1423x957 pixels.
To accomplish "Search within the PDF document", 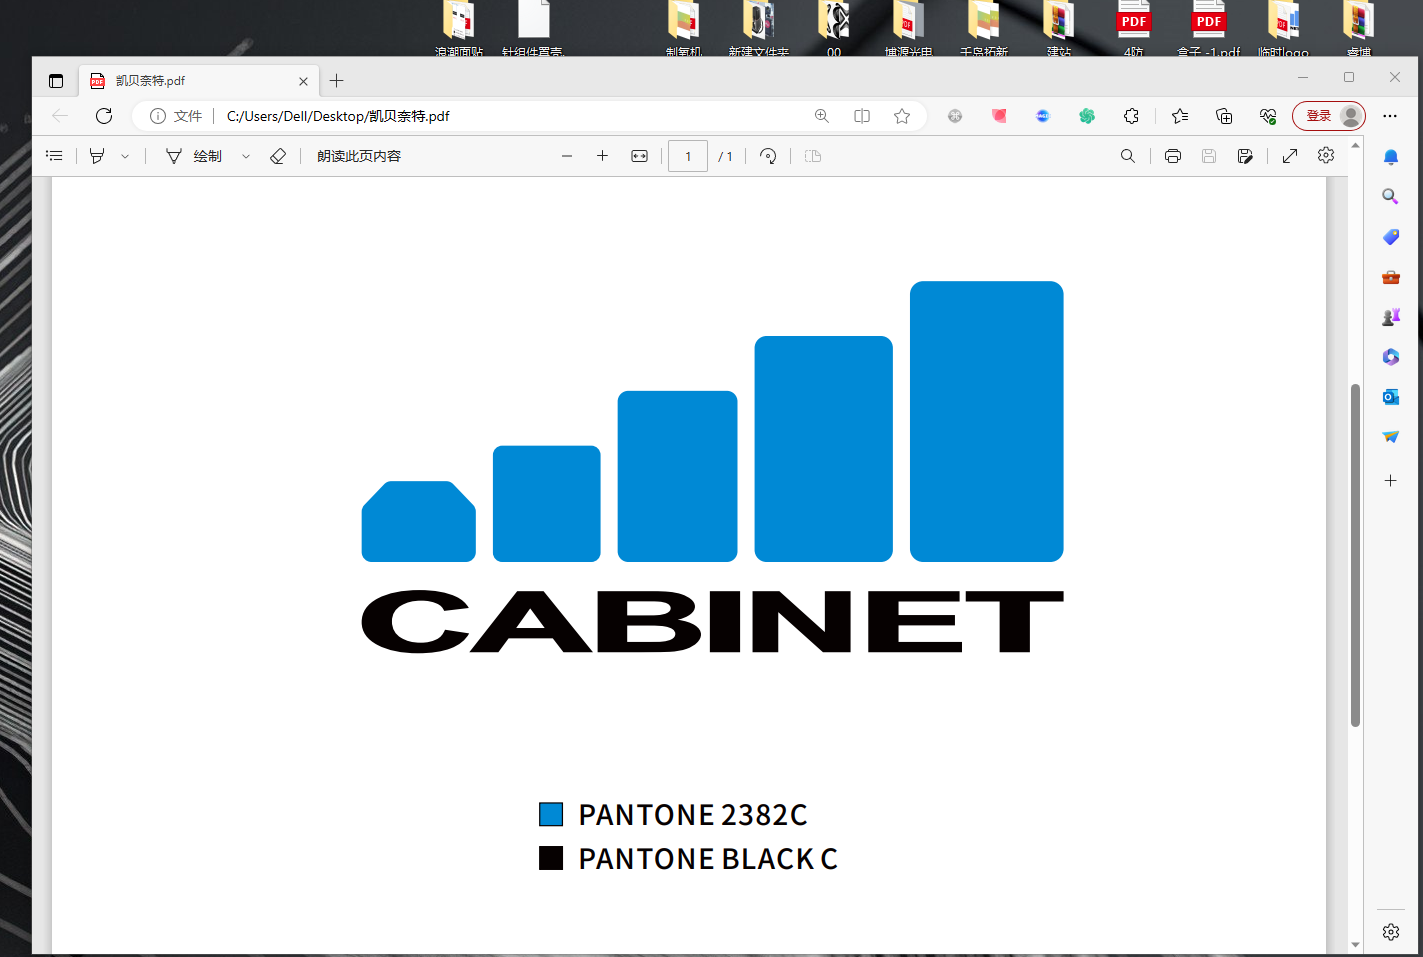I will (x=1128, y=156).
